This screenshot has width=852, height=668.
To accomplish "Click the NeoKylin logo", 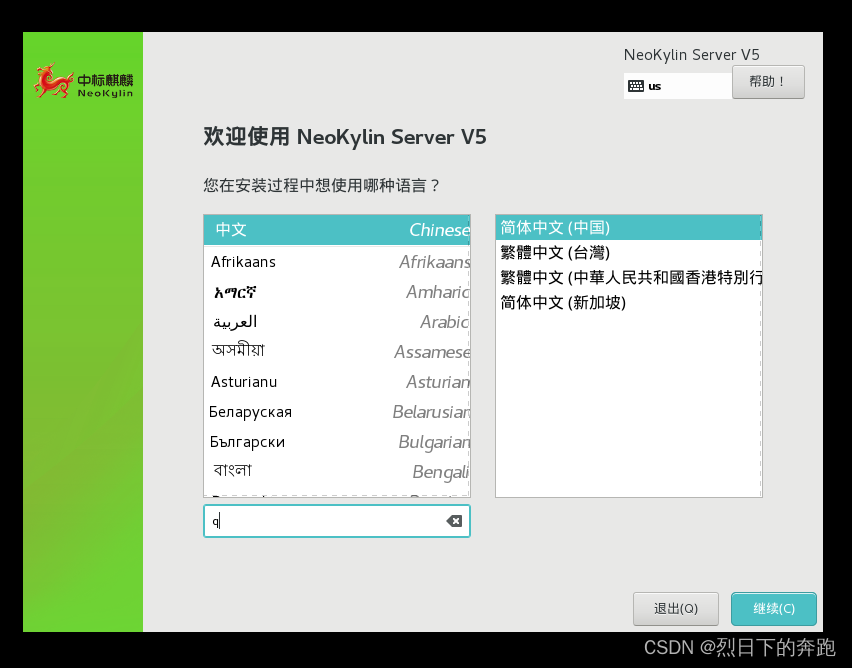I will [x=84, y=81].
